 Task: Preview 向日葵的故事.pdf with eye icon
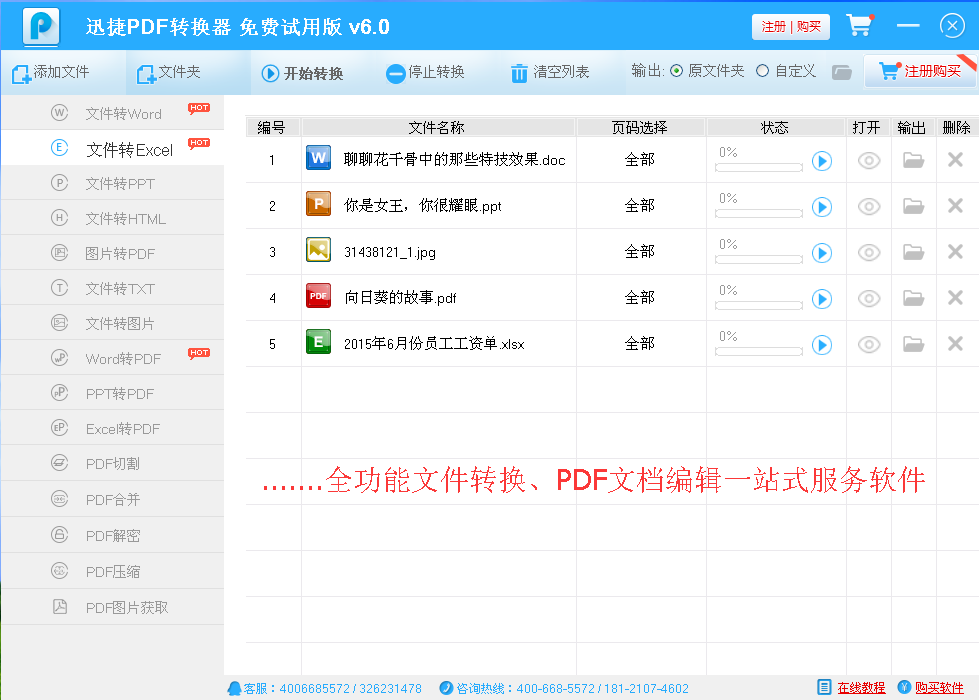coord(868,298)
